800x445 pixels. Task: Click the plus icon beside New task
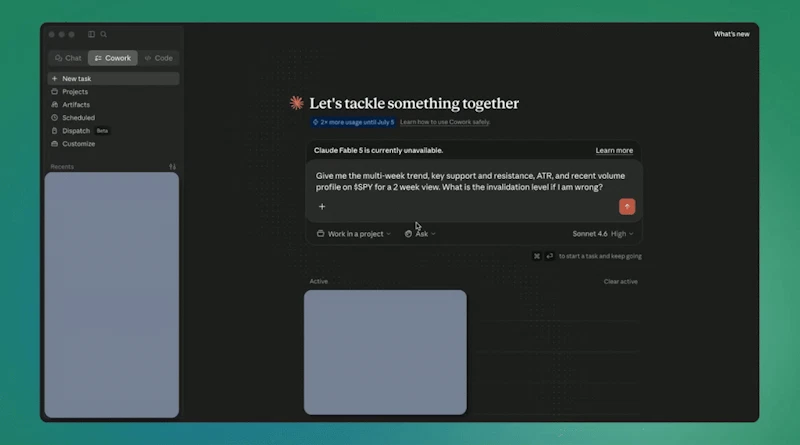tap(55, 79)
